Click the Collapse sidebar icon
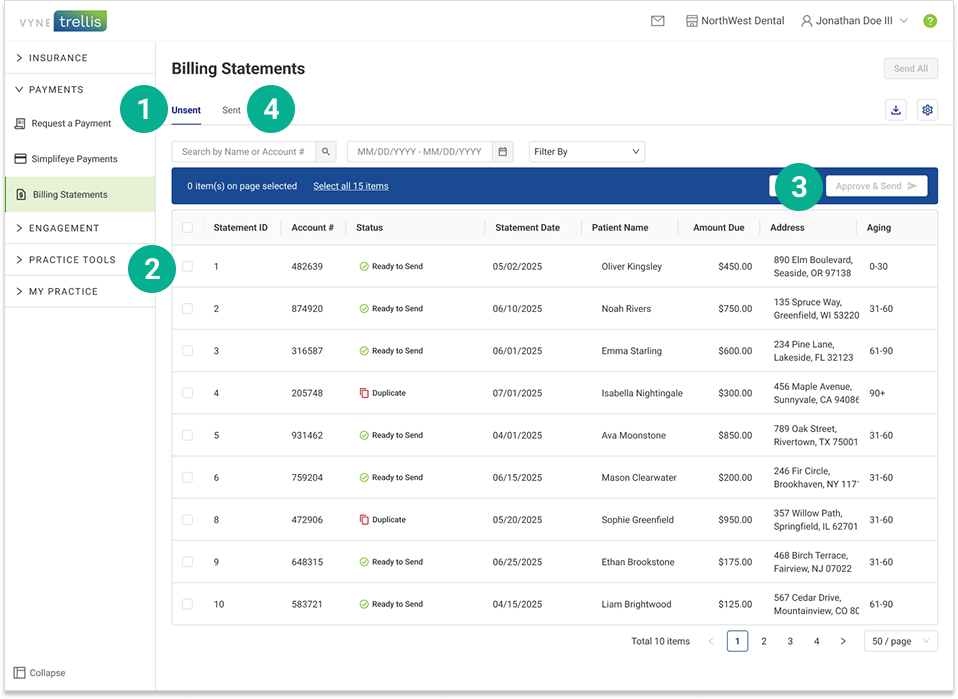The height and width of the screenshot is (699, 958). [19, 673]
